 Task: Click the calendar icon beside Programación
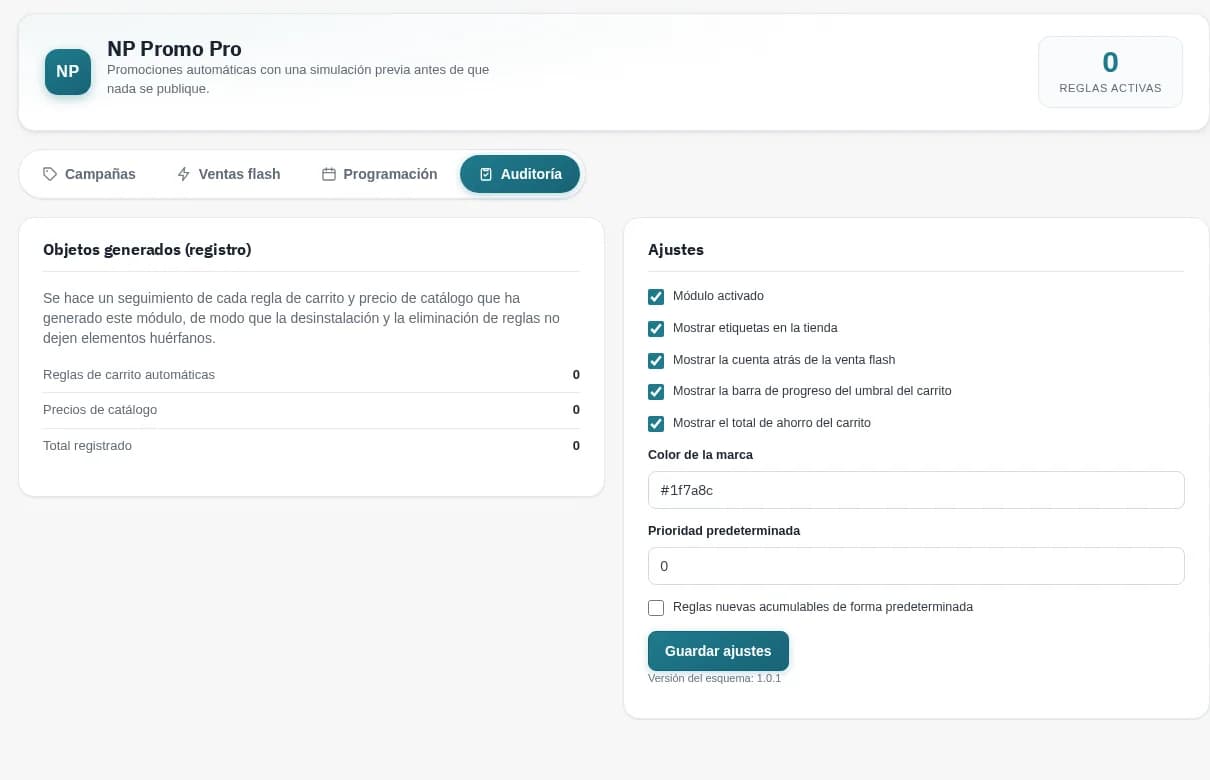328,174
